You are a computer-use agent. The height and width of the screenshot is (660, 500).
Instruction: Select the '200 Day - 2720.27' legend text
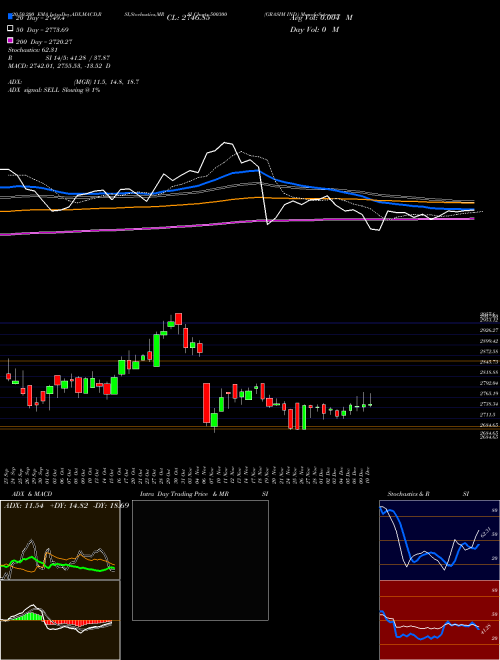[44, 42]
